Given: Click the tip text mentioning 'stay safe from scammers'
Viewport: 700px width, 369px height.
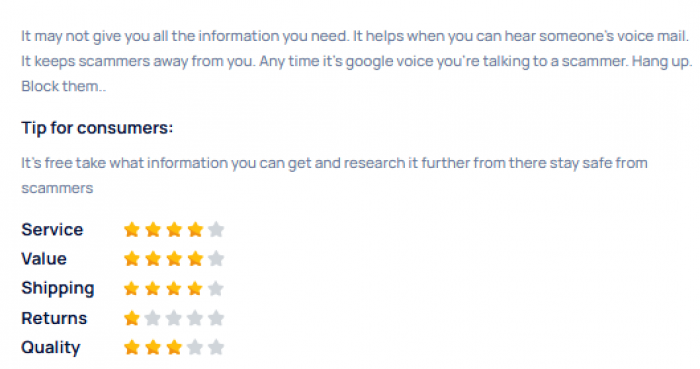Looking at the screenshot, I should point(334,175).
